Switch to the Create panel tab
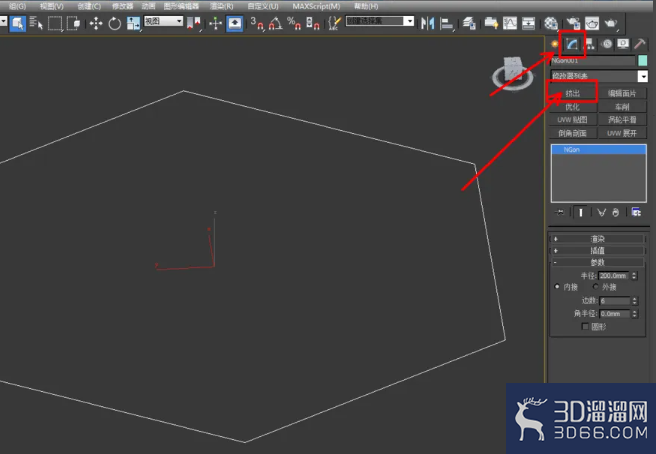The height and width of the screenshot is (454, 656). [x=555, y=44]
